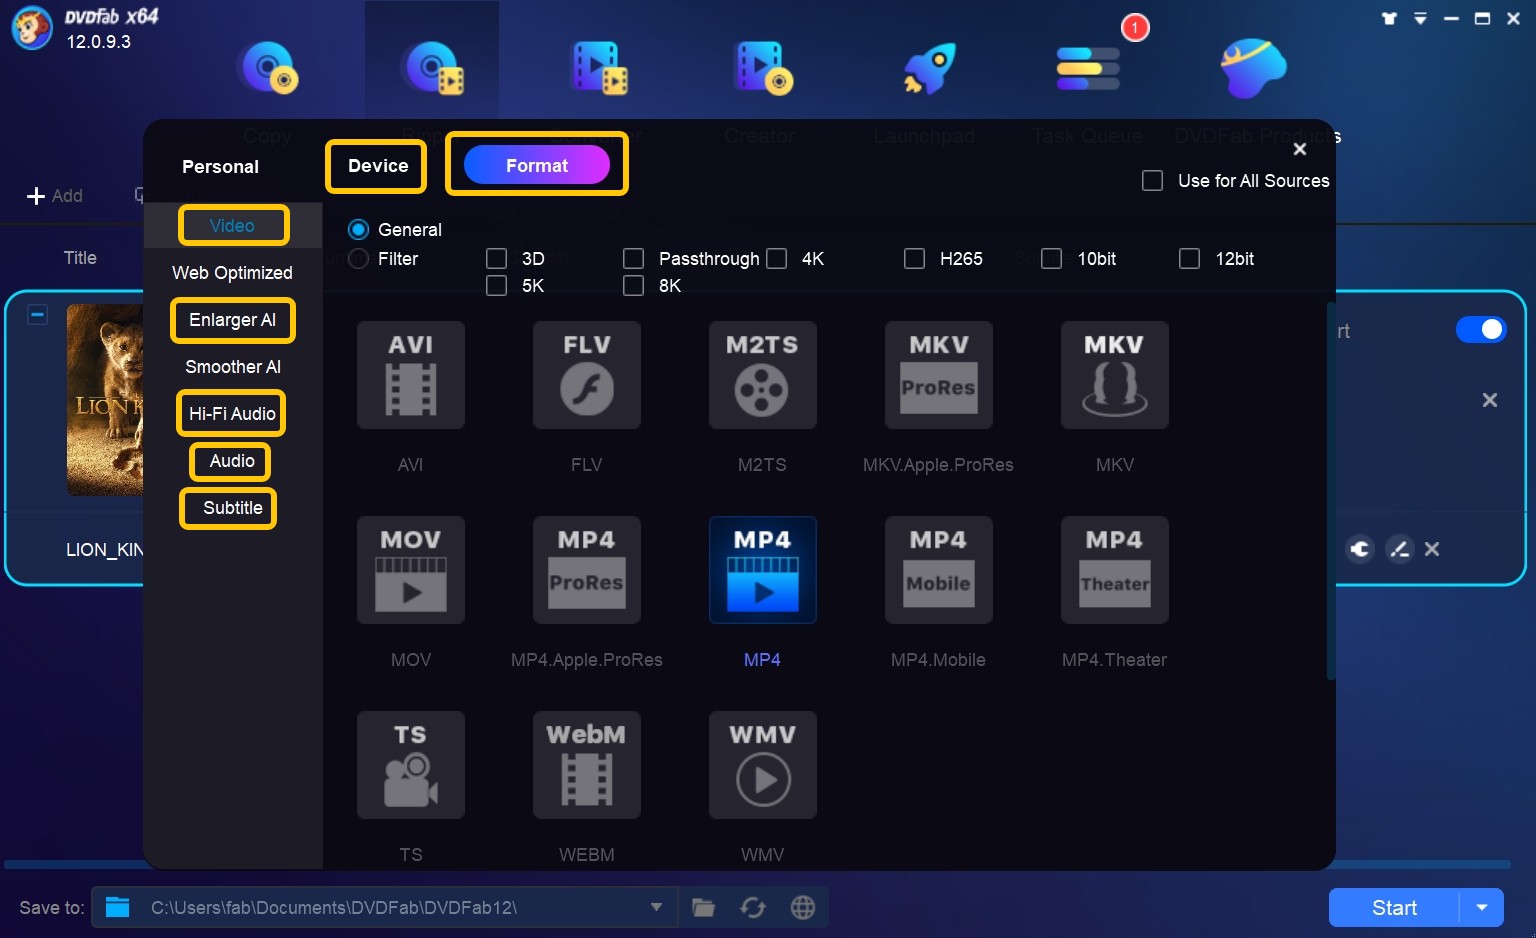The width and height of the screenshot is (1536, 938).
Task: Switch to the Device tab
Action: [x=377, y=166]
